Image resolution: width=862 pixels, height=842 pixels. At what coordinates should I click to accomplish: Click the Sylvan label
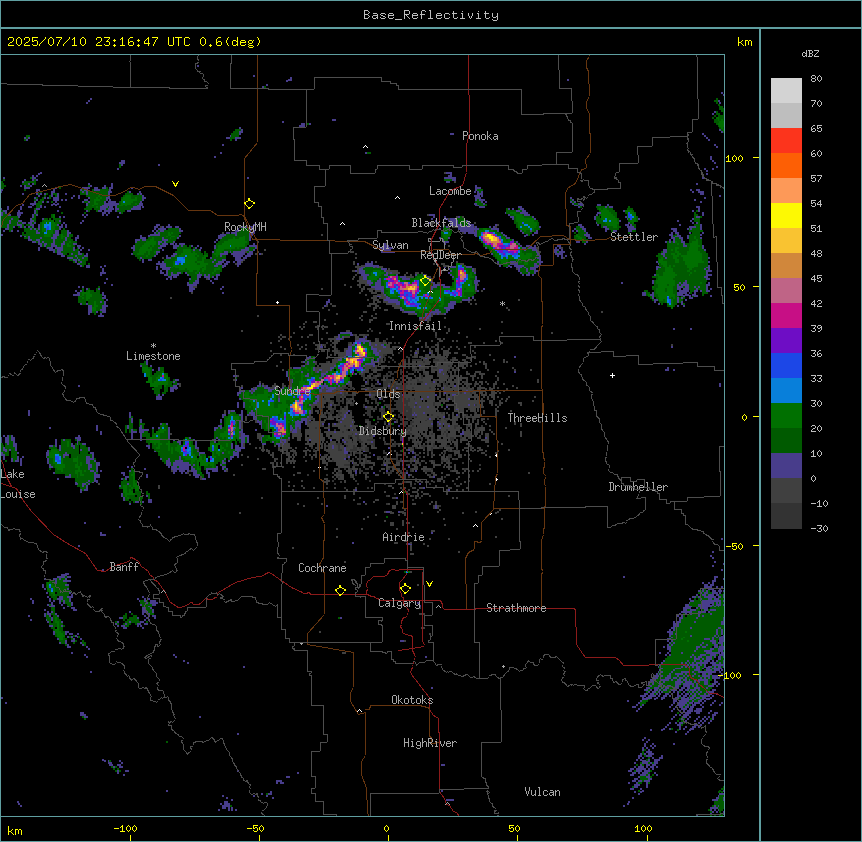click(x=390, y=245)
